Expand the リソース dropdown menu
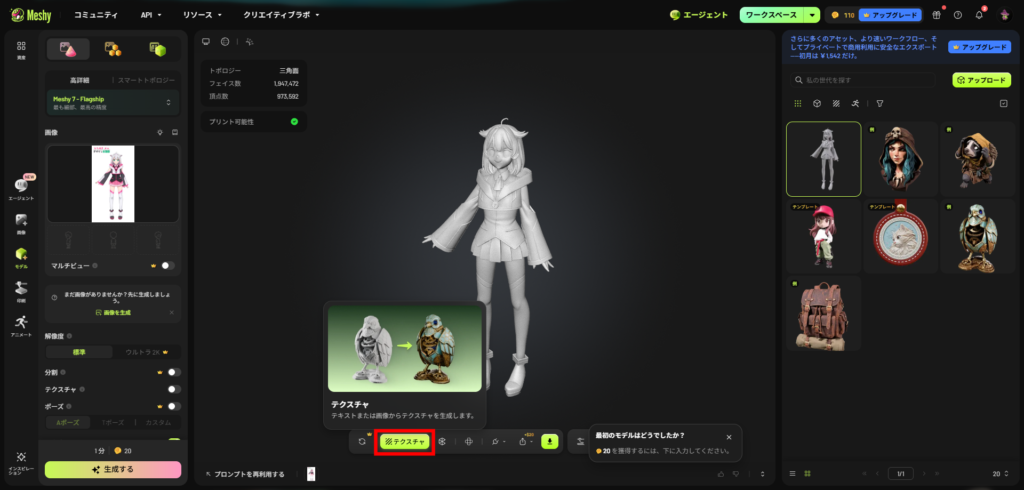This screenshot has width=1024, height=490. (x=202, y=14)
